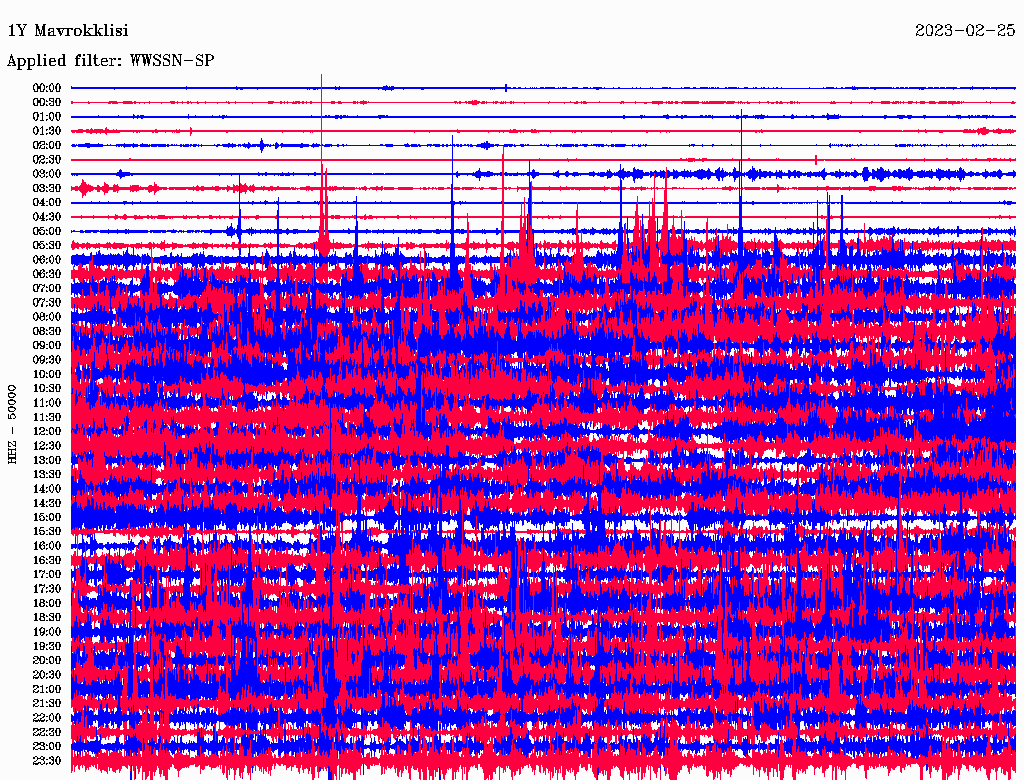Viewport: 1024px width, 780px height.
Task: Select the 01:30 time label
Action: pyautogui.click(x=47, y=131)
